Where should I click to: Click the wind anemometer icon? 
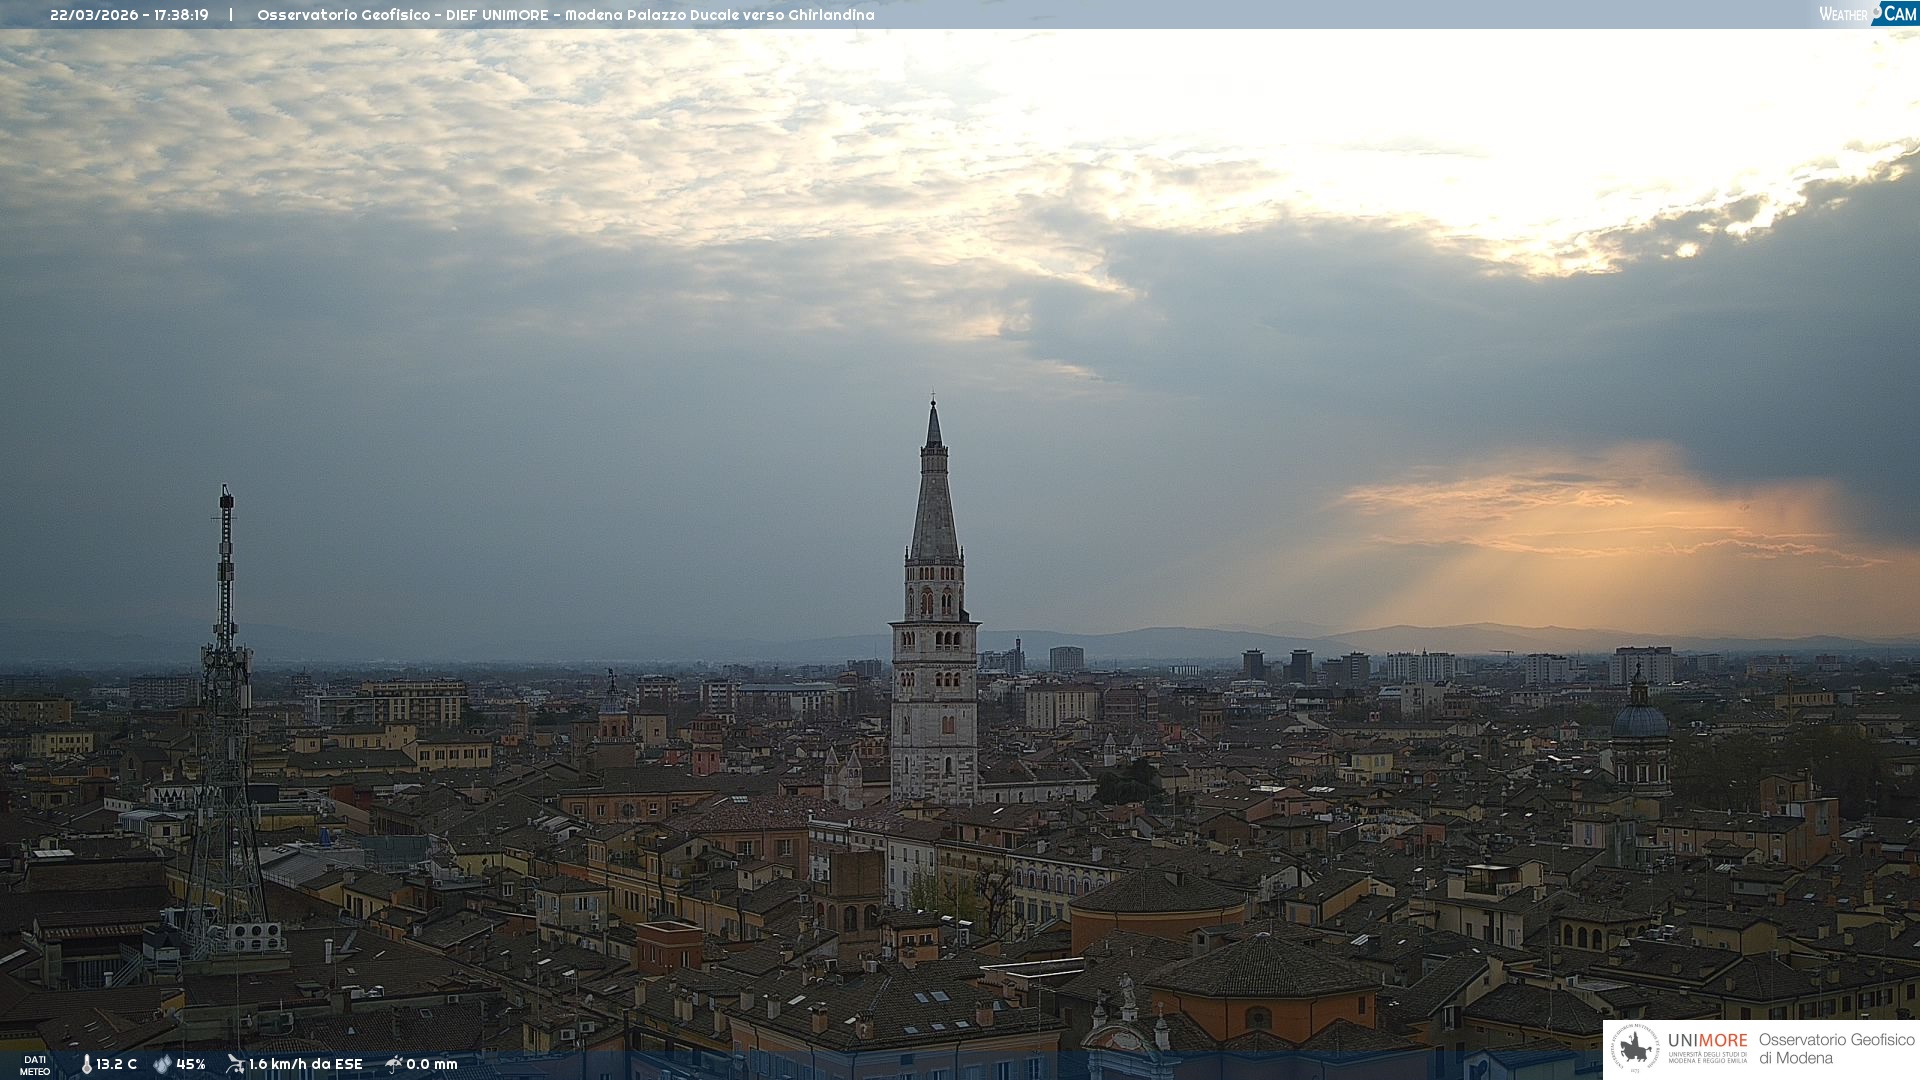tap(235, 1064)
